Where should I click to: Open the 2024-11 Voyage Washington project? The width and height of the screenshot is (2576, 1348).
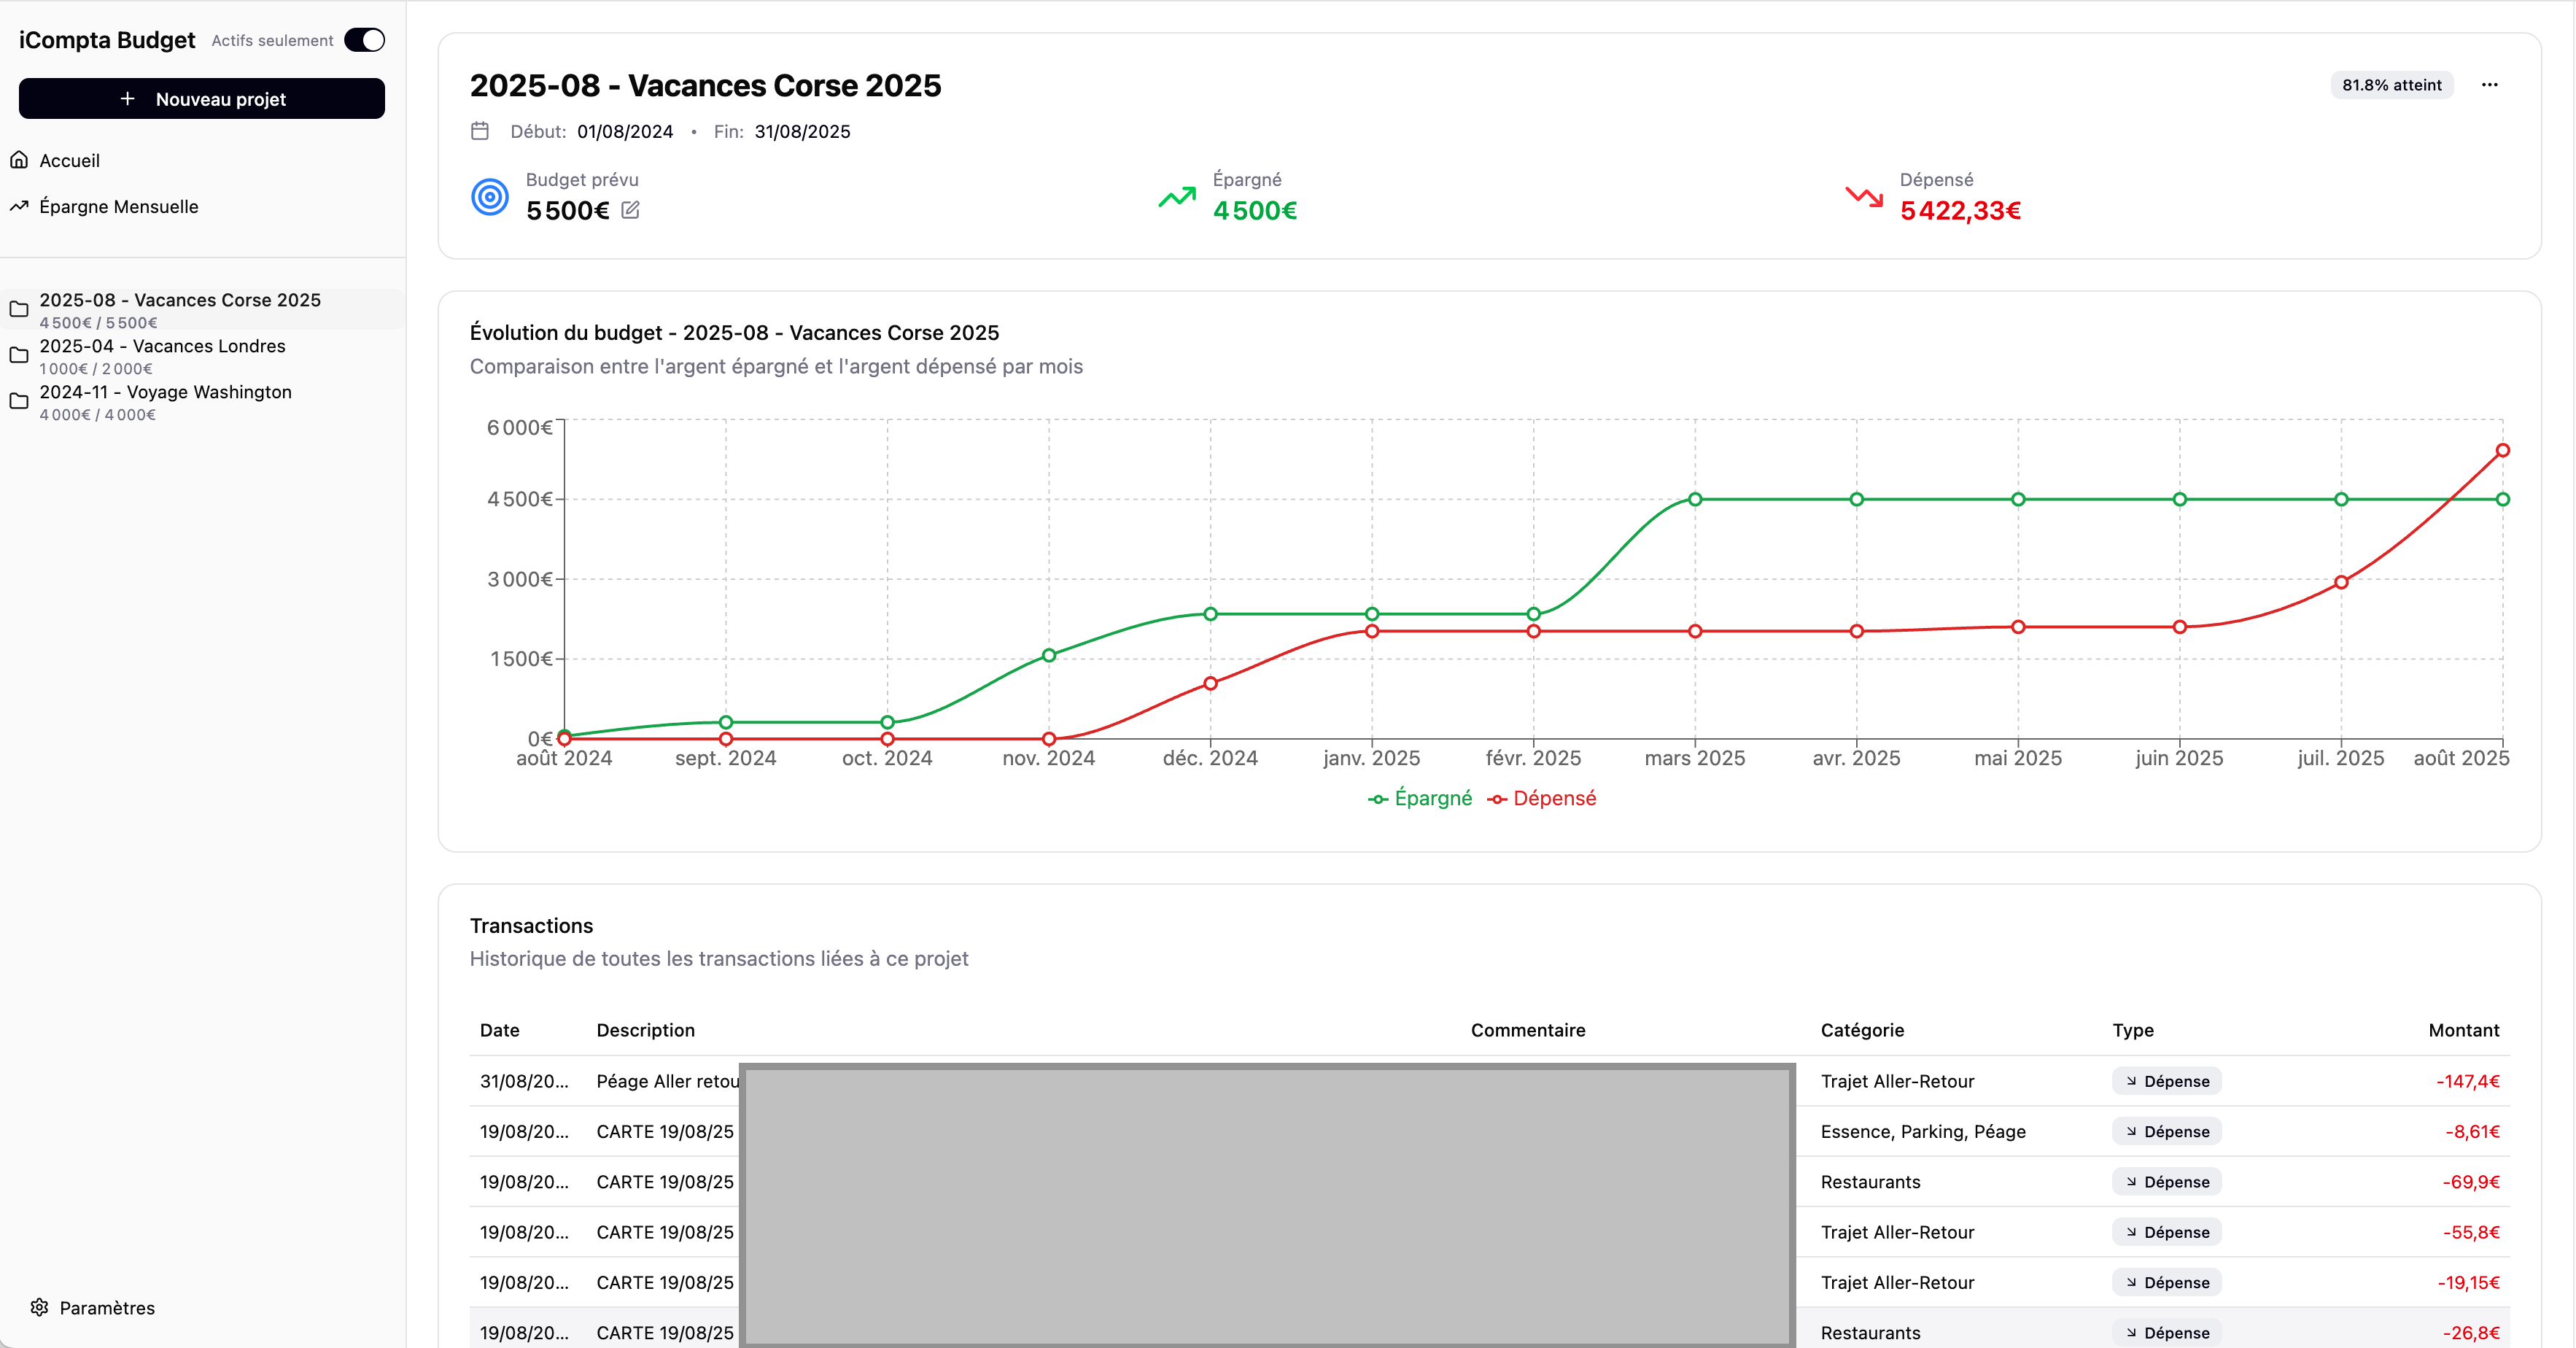[166, 392]
